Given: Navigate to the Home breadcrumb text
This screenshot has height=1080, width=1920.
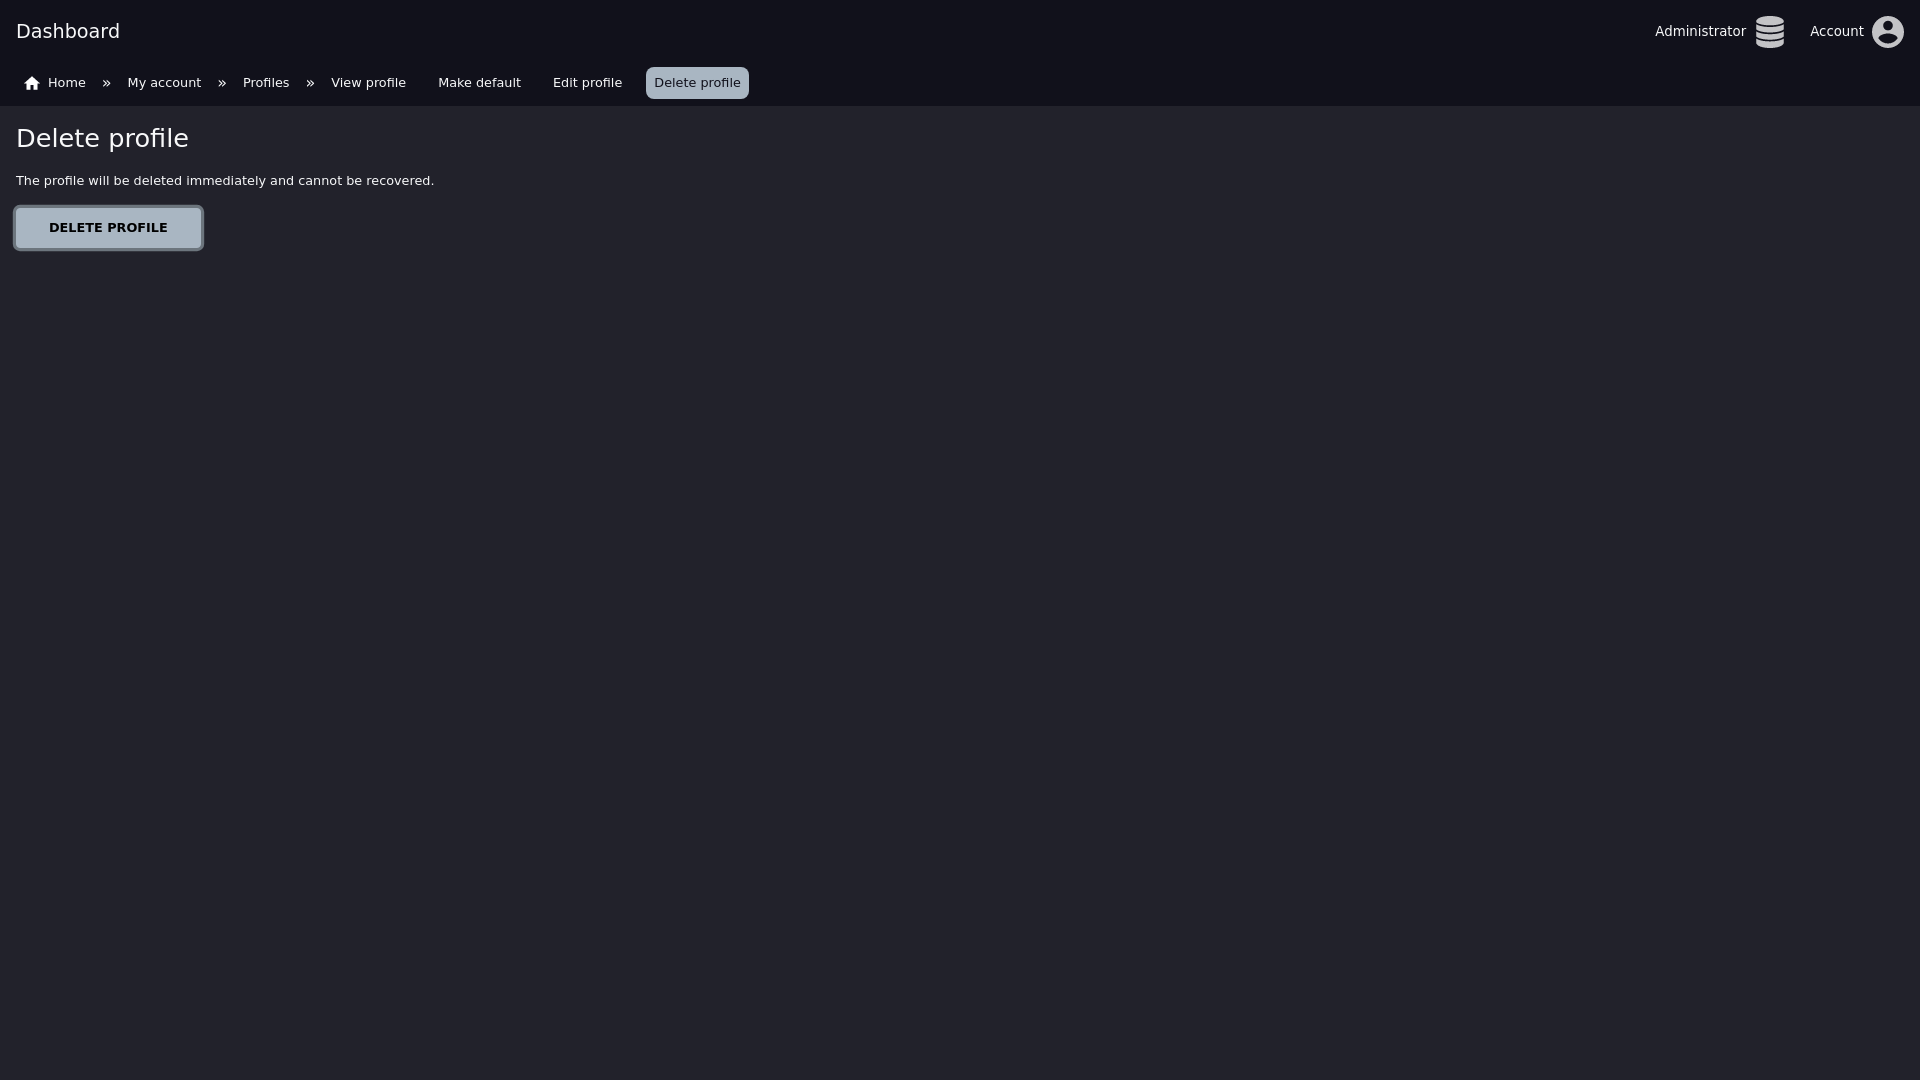Looking at the screenshot, I should click(67, 83).
